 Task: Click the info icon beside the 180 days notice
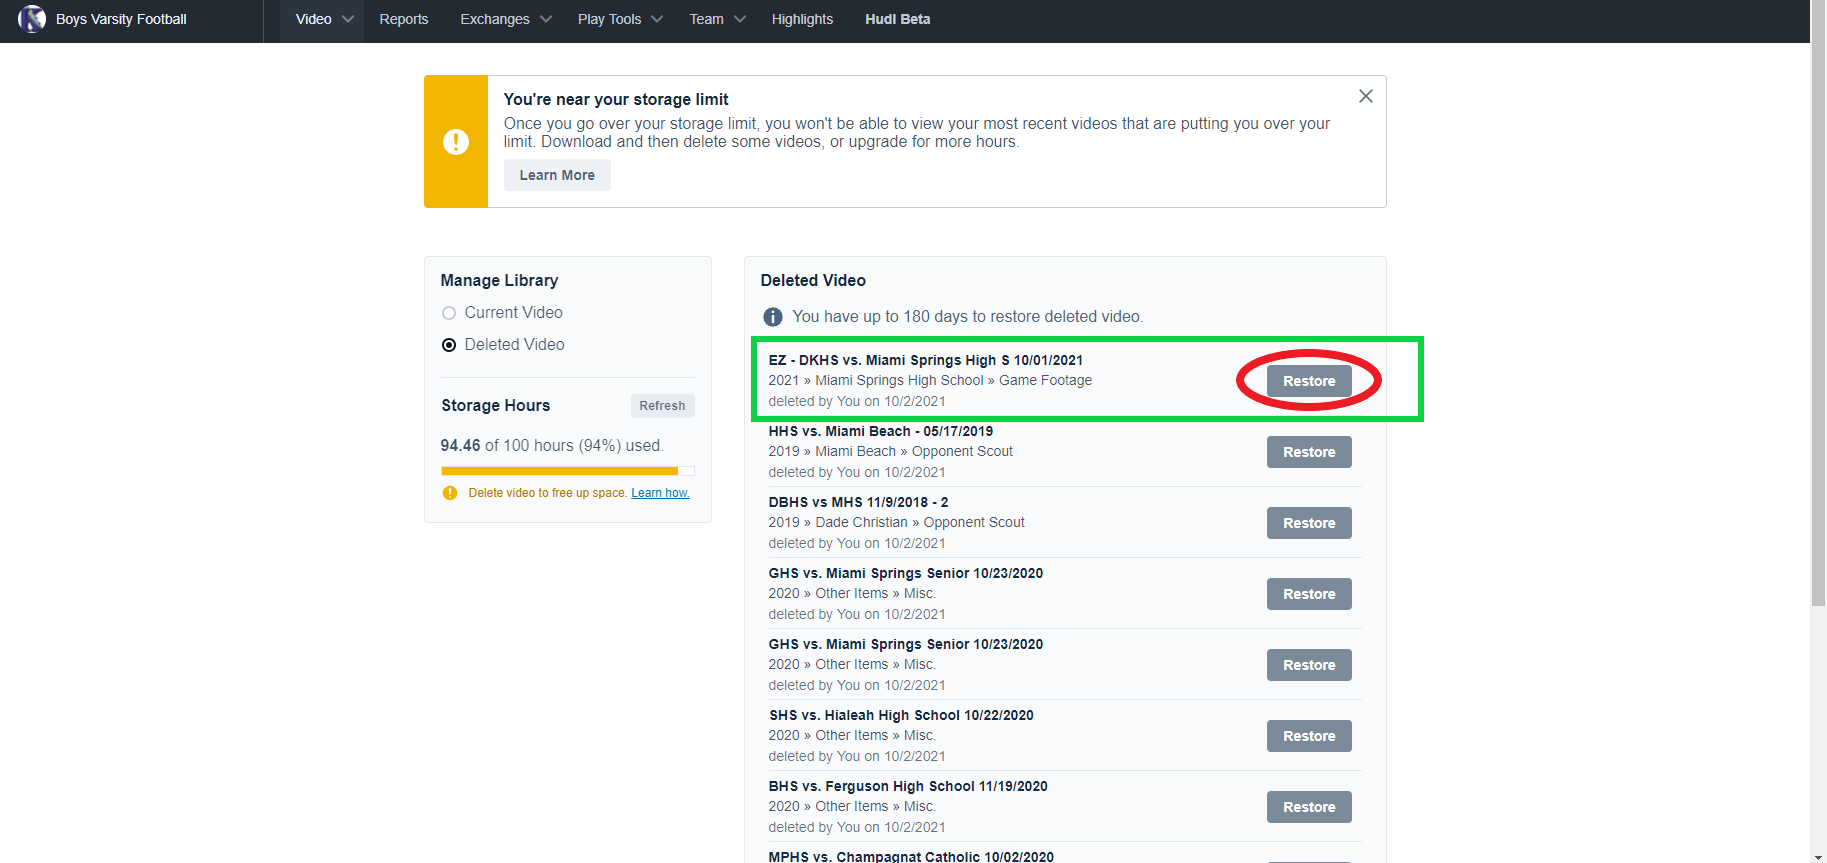773,317
